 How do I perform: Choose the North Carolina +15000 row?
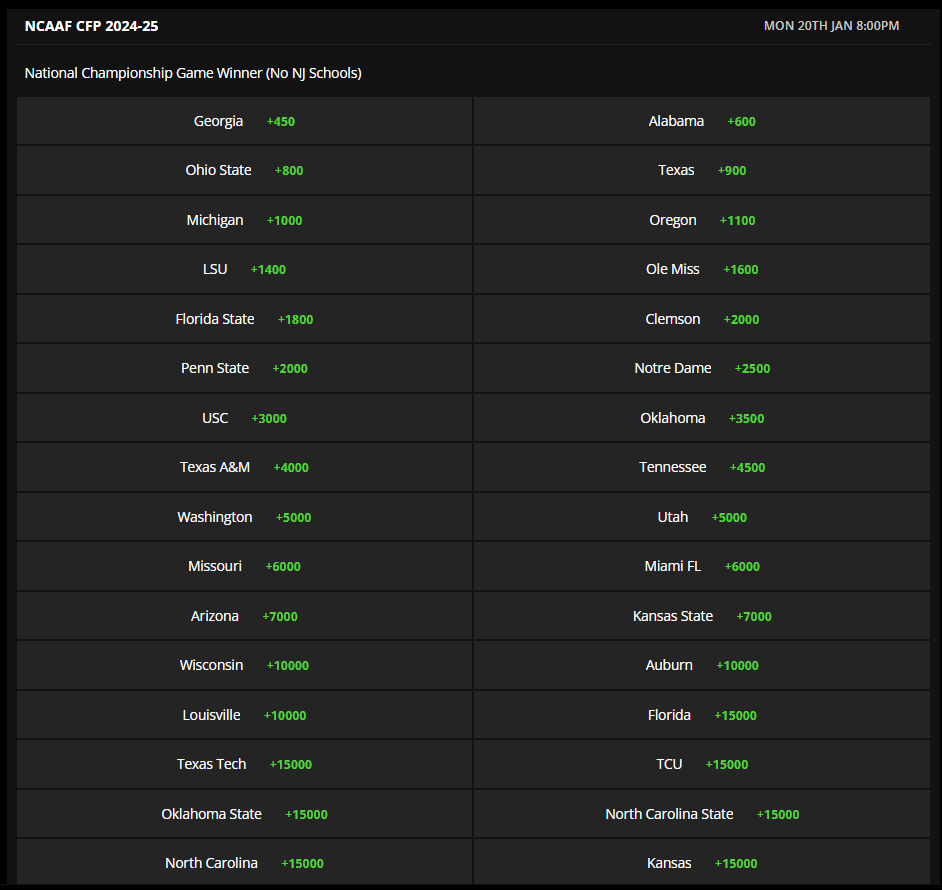click(245, 863)
